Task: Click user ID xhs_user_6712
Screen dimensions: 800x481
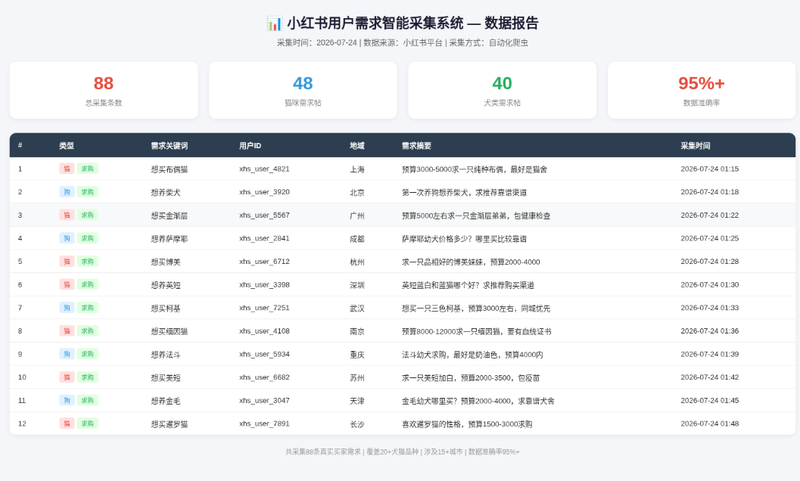Action: [x=264, y=262]
